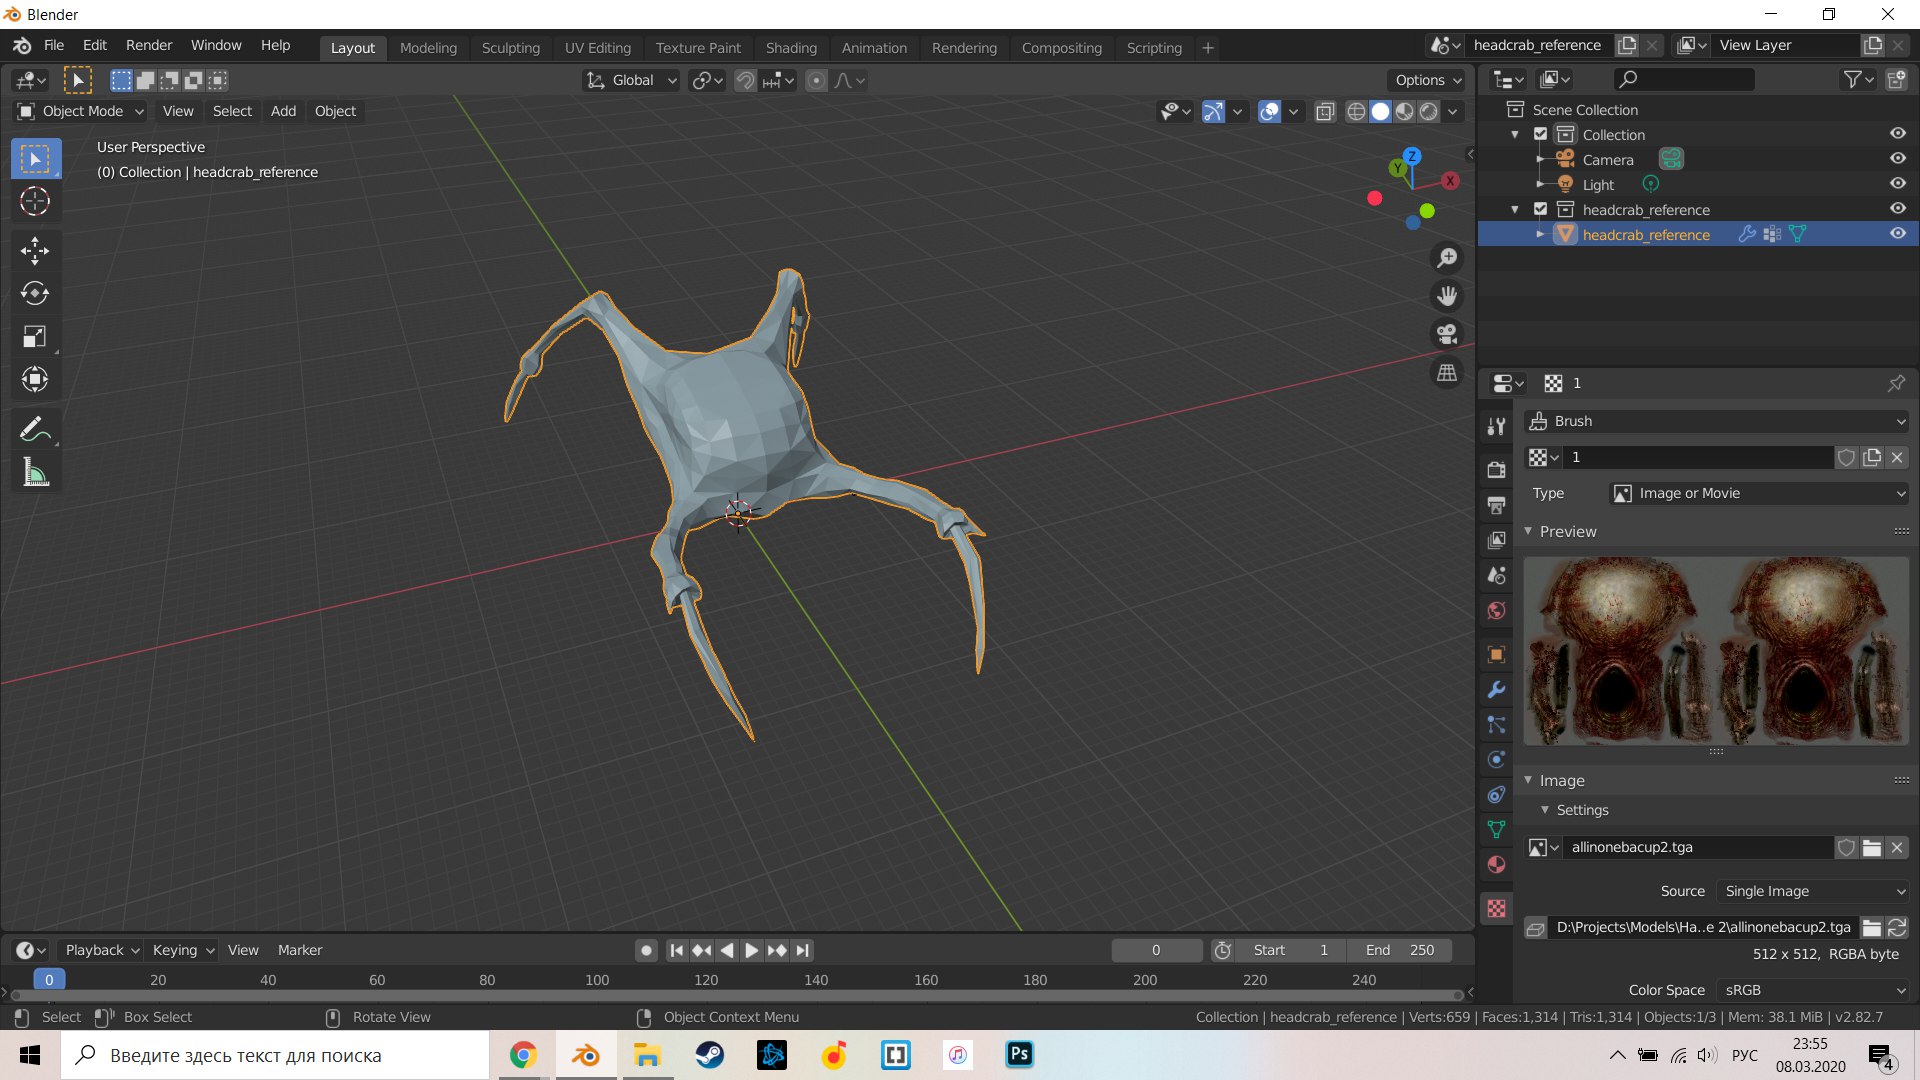The width and height of the screenshot is (1920, 1080).
Task: Toggle camera view in viewport
Action: [x=1447, y=334]
